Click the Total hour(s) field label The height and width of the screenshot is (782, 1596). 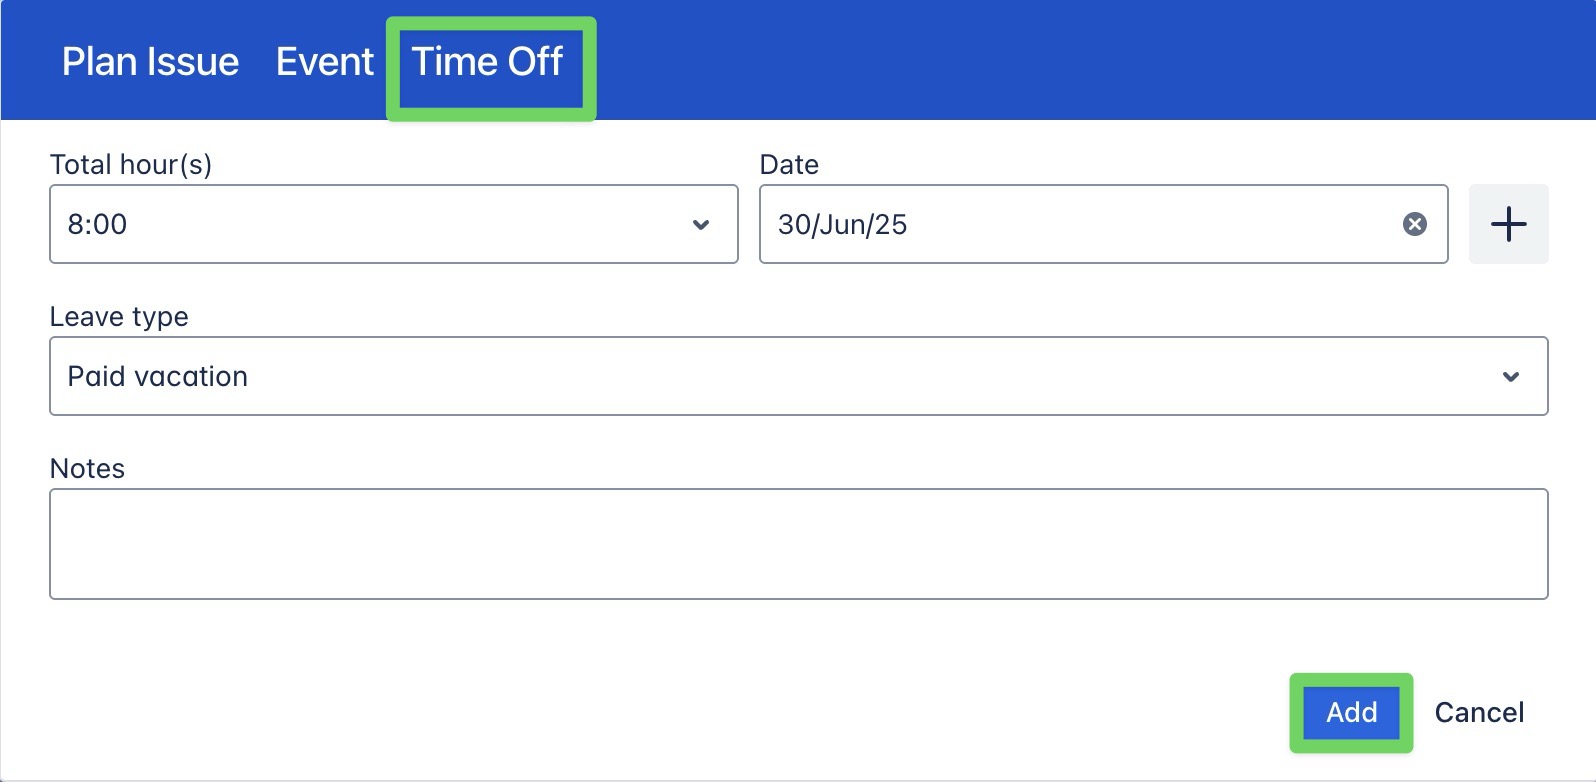(x=131, y=164)
